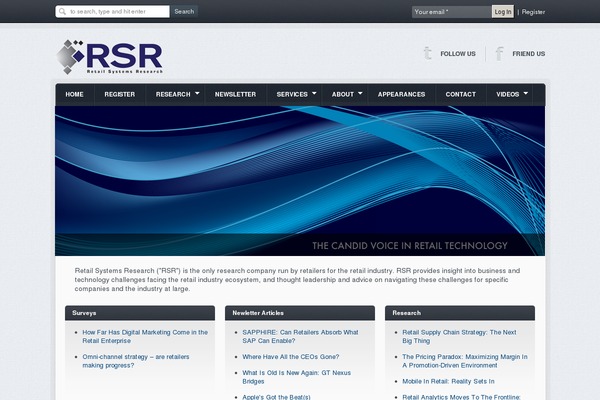Click the magnifier icon in search box
The image size is (600, 400).
coord(62,11)
